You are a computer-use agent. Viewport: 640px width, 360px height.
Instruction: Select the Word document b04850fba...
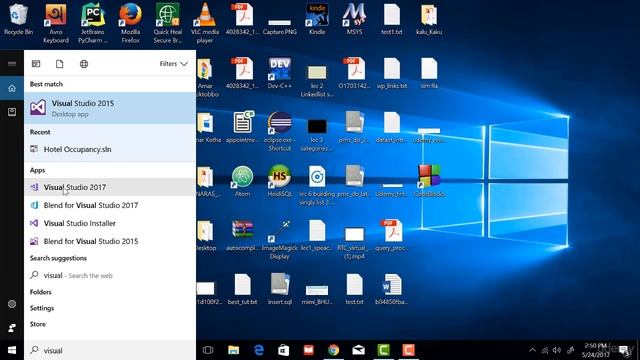click(x=392, y=290)
